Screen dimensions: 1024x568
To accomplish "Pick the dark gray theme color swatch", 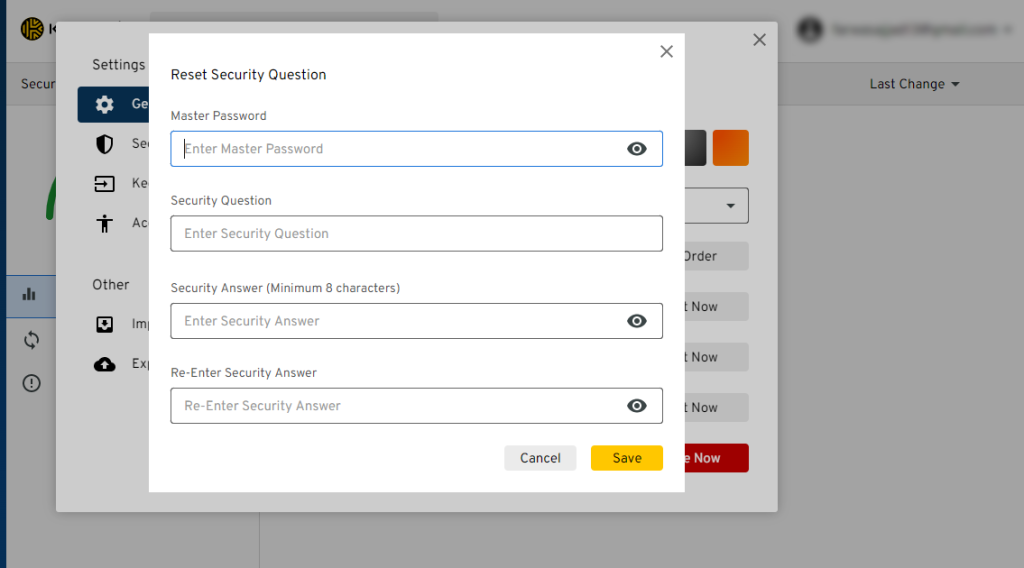I will pyautogui.click(x=696, y=148).
